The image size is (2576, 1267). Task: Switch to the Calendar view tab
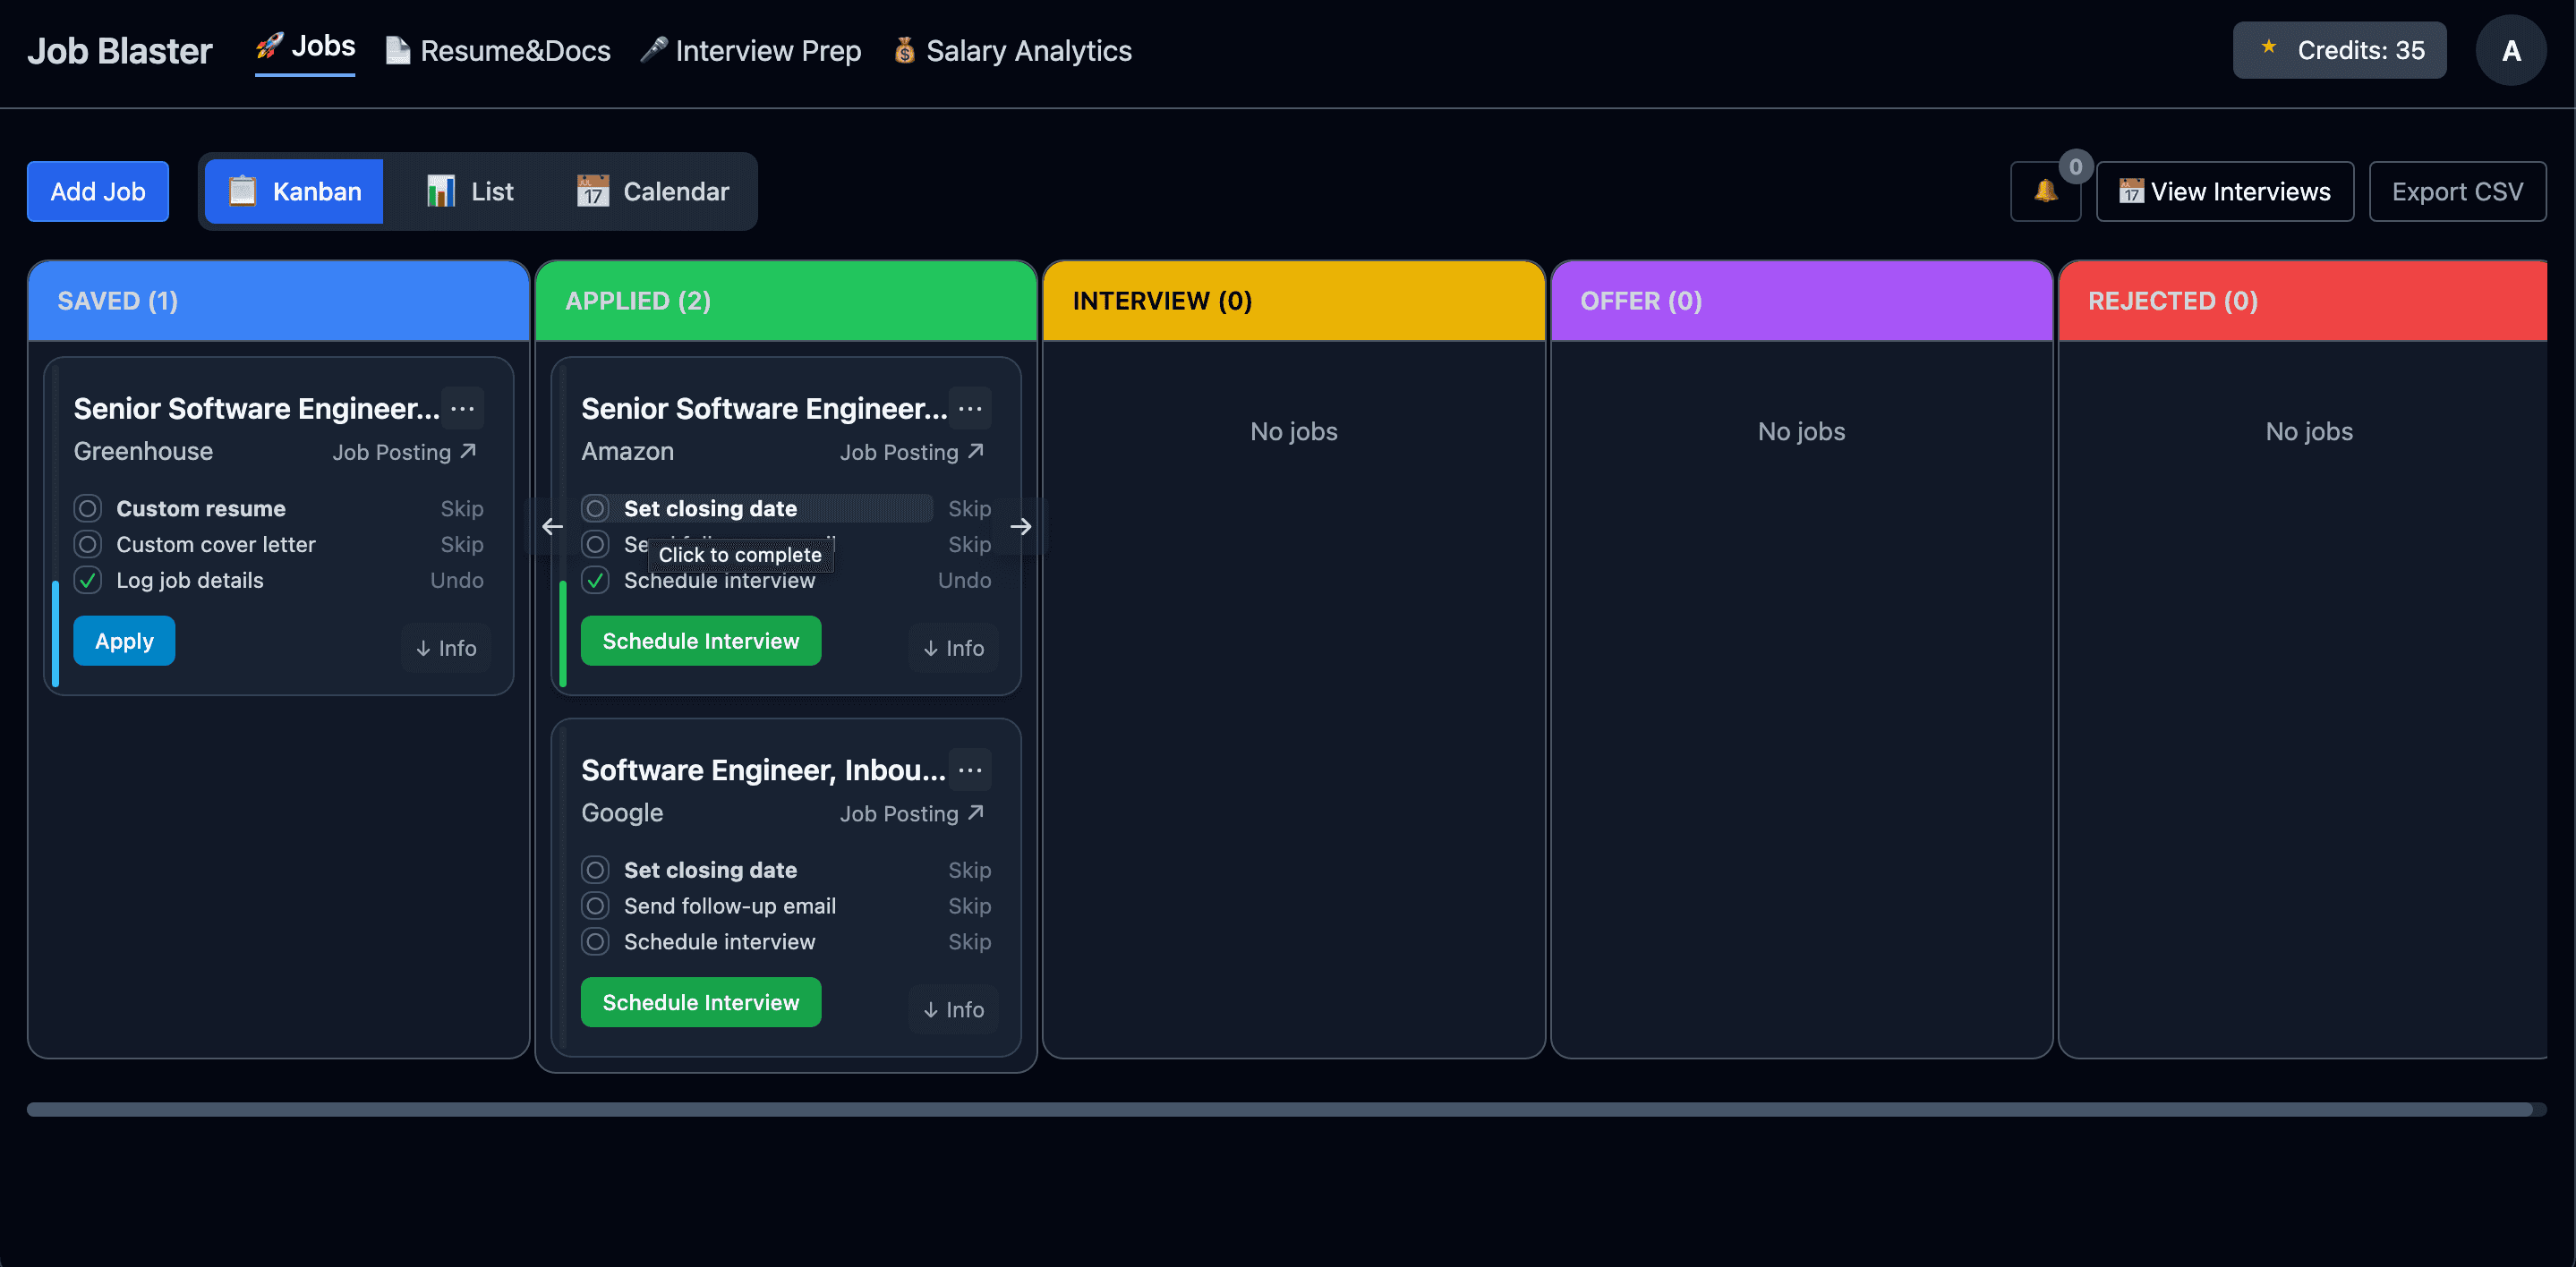pyautogui.click(x=653, y=191)
